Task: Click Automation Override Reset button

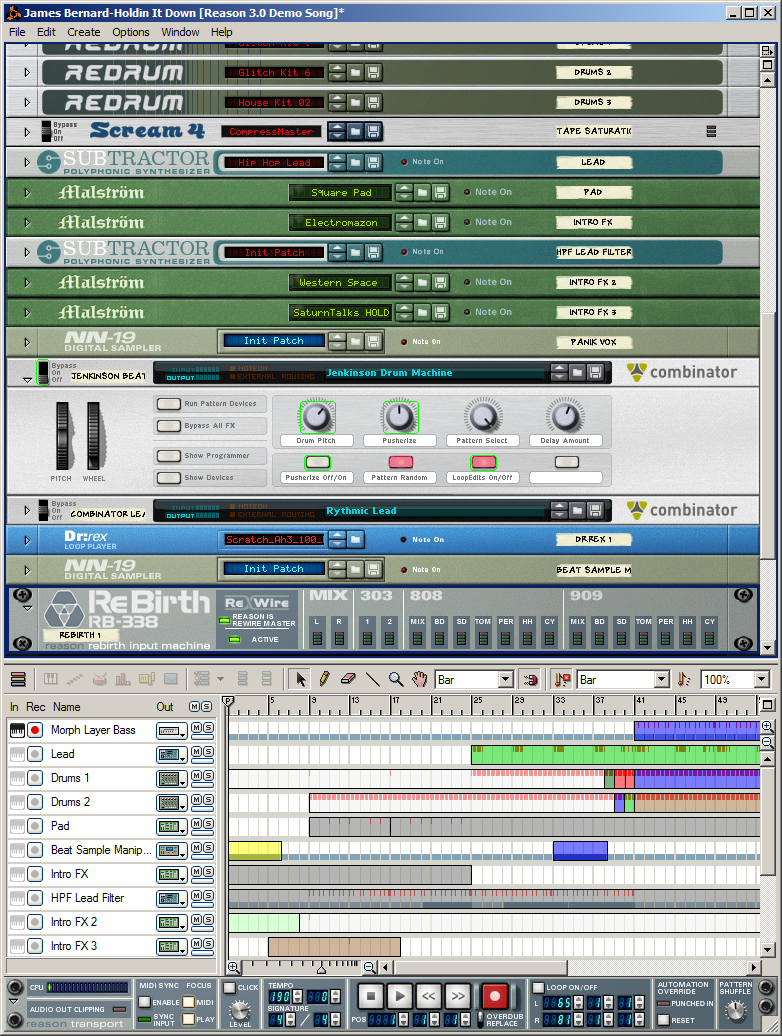Action: click(664, 1019)
